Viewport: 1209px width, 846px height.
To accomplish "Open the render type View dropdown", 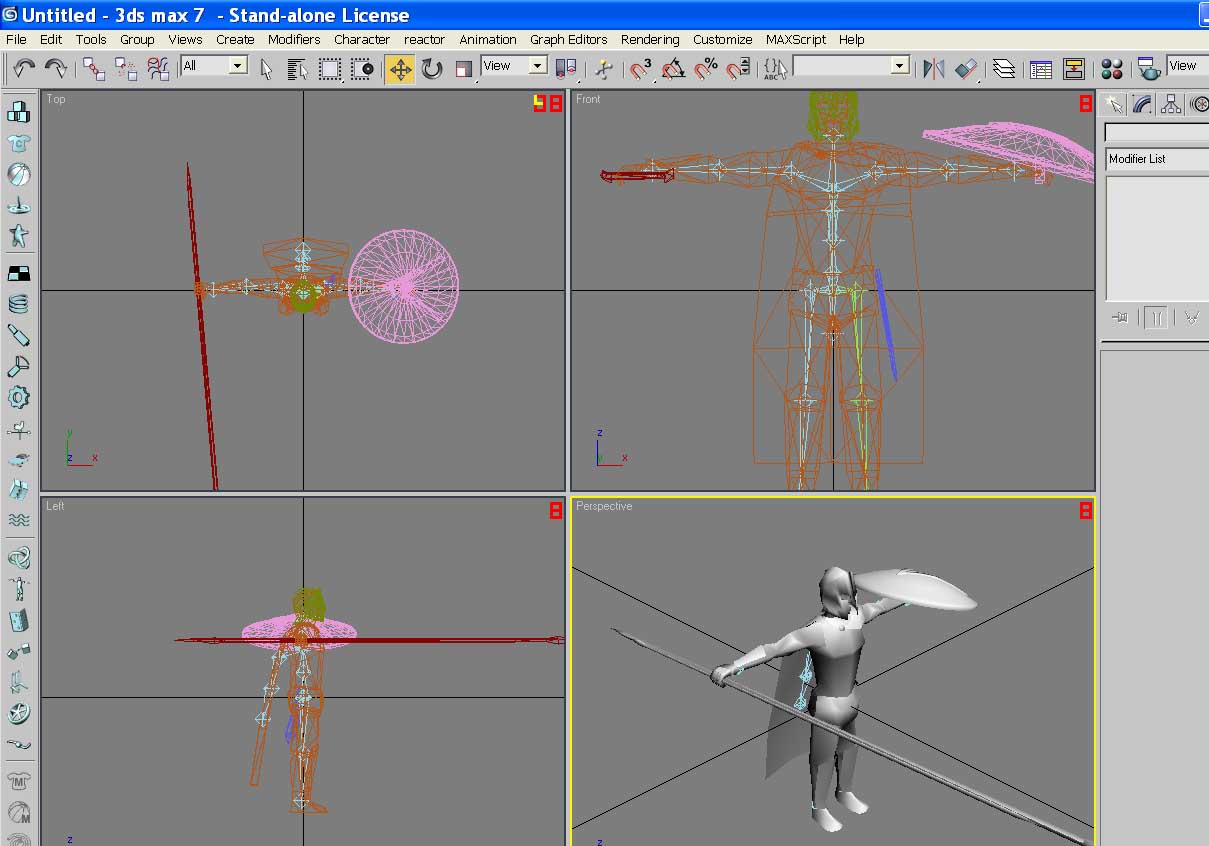I will click(1188, 66).
